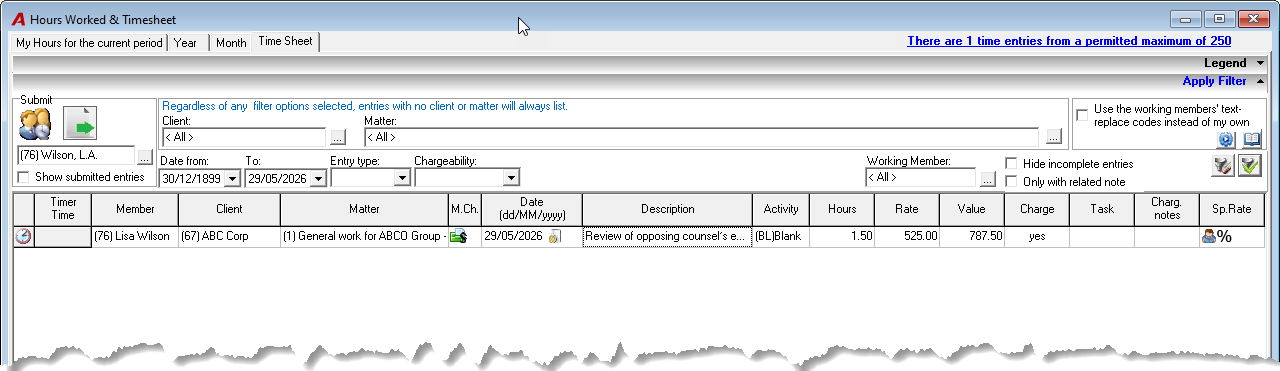Open the To date dropdown calendar
The height and width of the screenshot is (371, 1280).
point(317,178)
